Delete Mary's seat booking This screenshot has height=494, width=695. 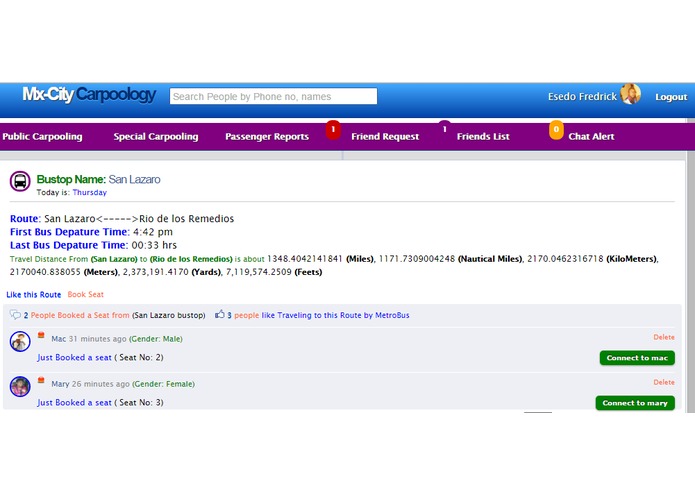(x=664, y=382)
